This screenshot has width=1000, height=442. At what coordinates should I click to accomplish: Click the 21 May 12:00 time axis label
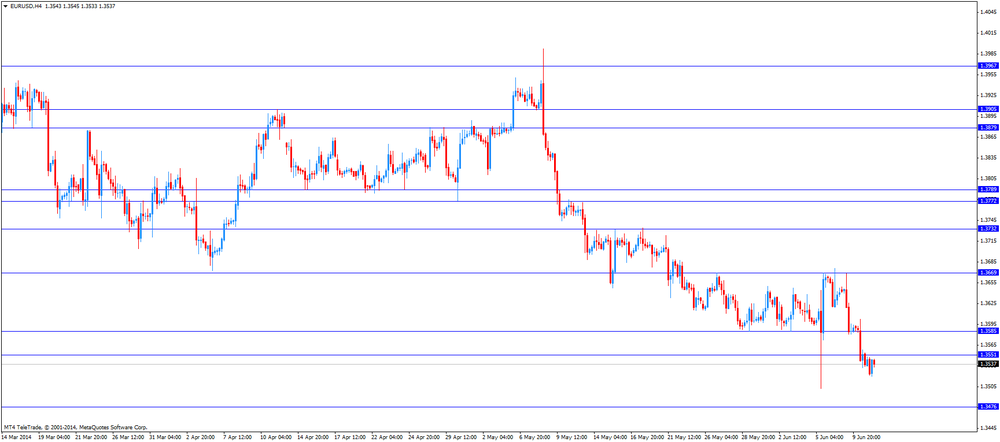[682, 438]
